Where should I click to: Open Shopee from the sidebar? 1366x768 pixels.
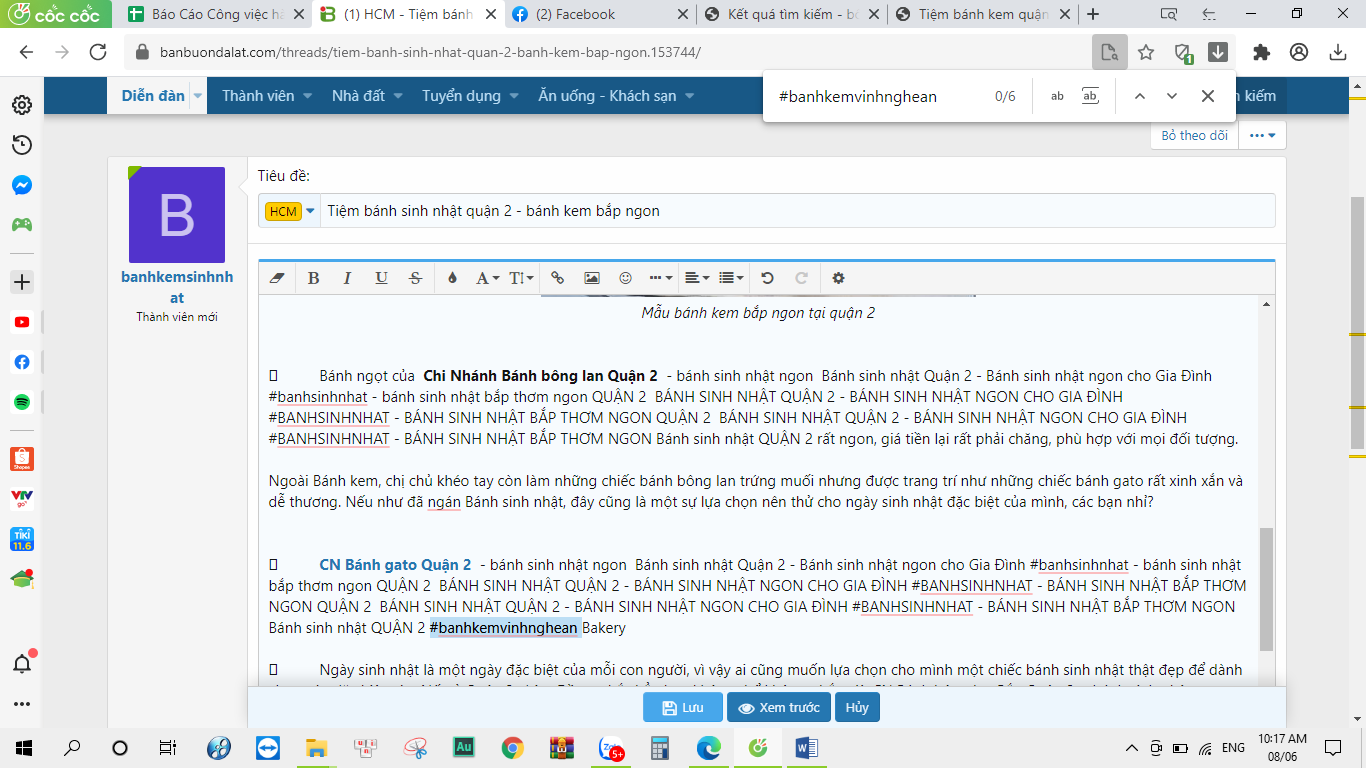click(x=21, y=459)
